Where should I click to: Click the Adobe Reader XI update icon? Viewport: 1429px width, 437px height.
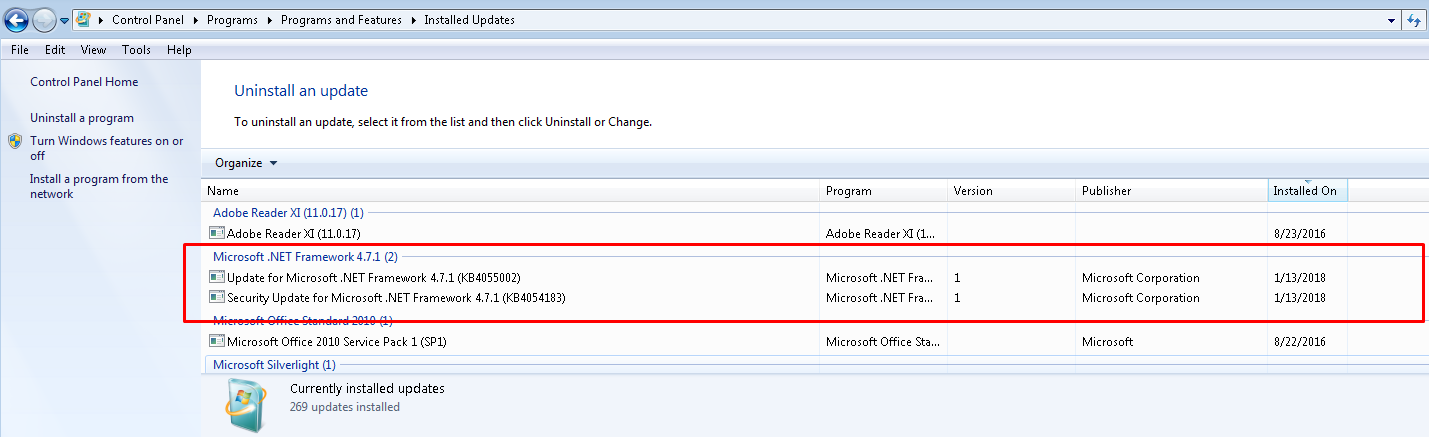[217, 233]
